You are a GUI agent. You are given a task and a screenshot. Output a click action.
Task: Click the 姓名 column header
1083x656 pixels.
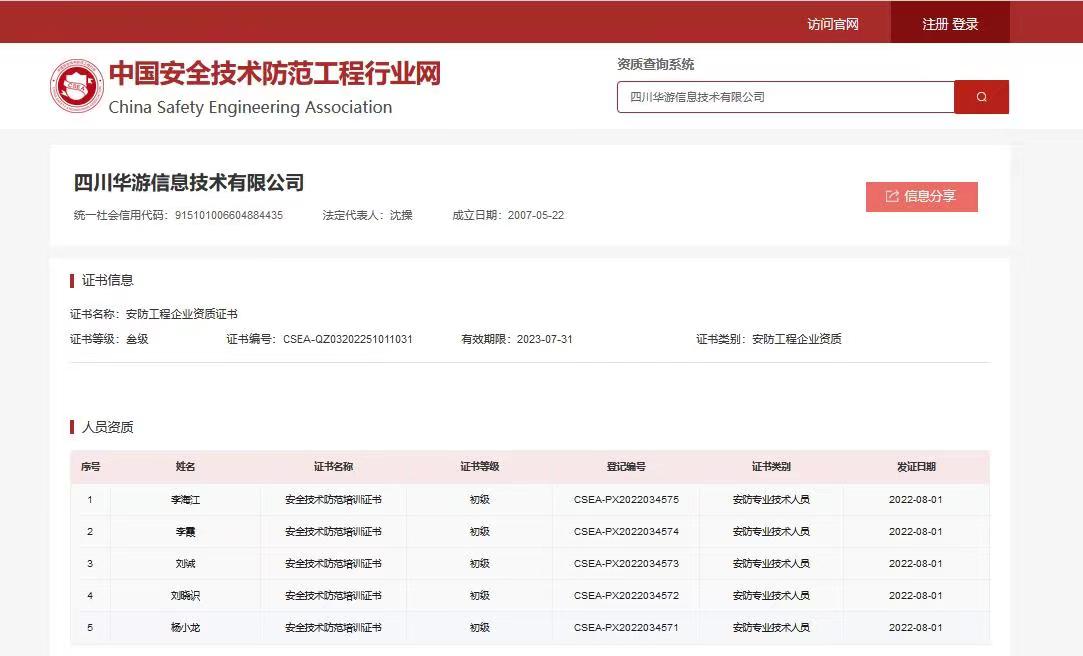coord(185,467)
